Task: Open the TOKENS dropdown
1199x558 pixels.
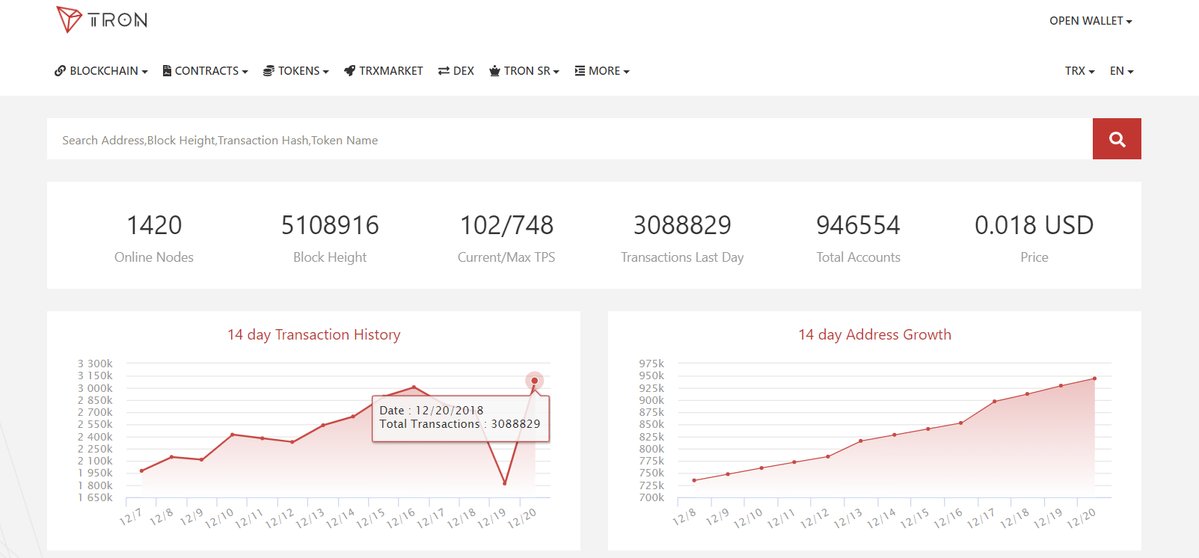Action: [x=296, y=71]
